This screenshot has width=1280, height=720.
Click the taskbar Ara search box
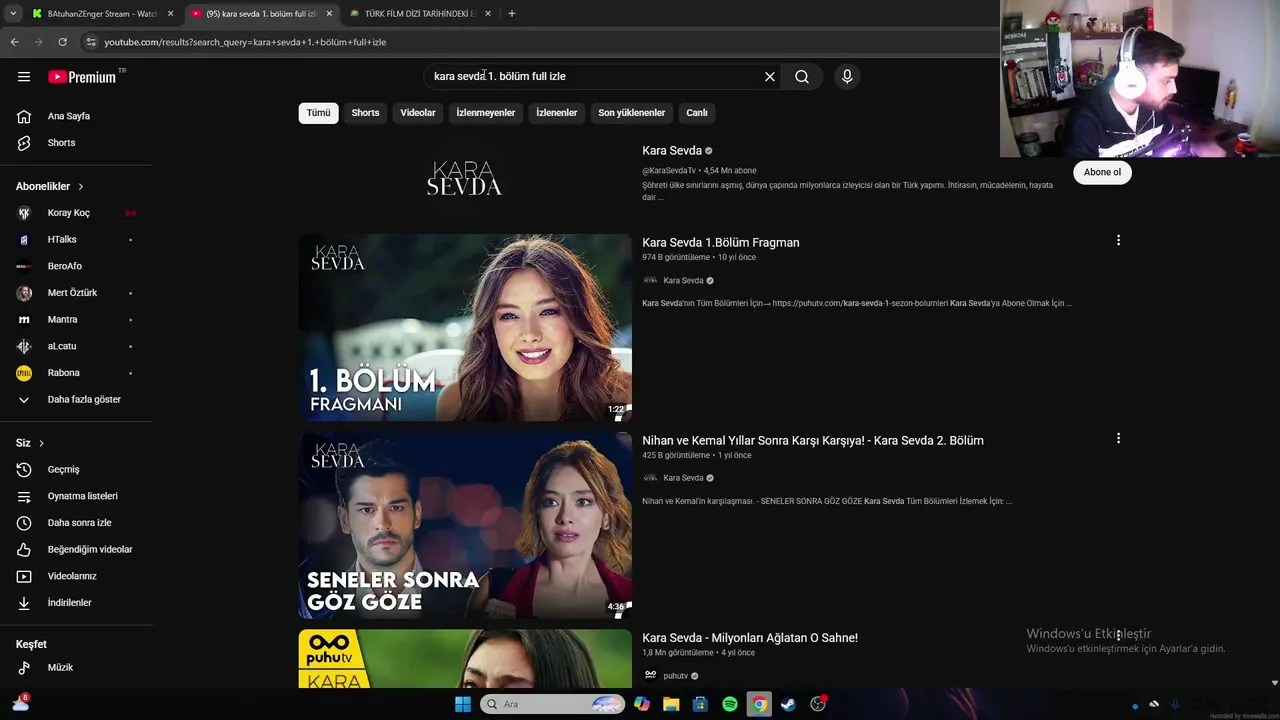tap(553, 704)
